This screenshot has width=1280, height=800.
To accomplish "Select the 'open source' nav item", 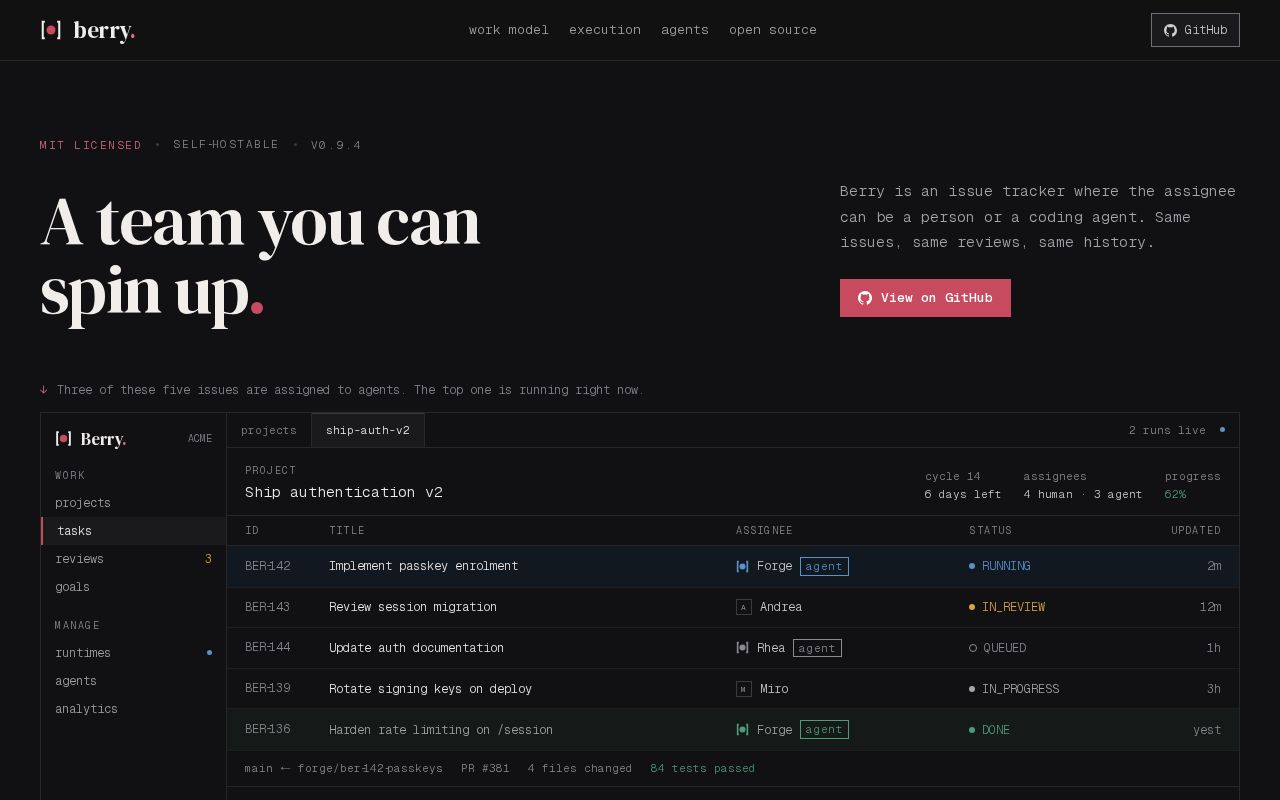I will (x=773, y=30).
